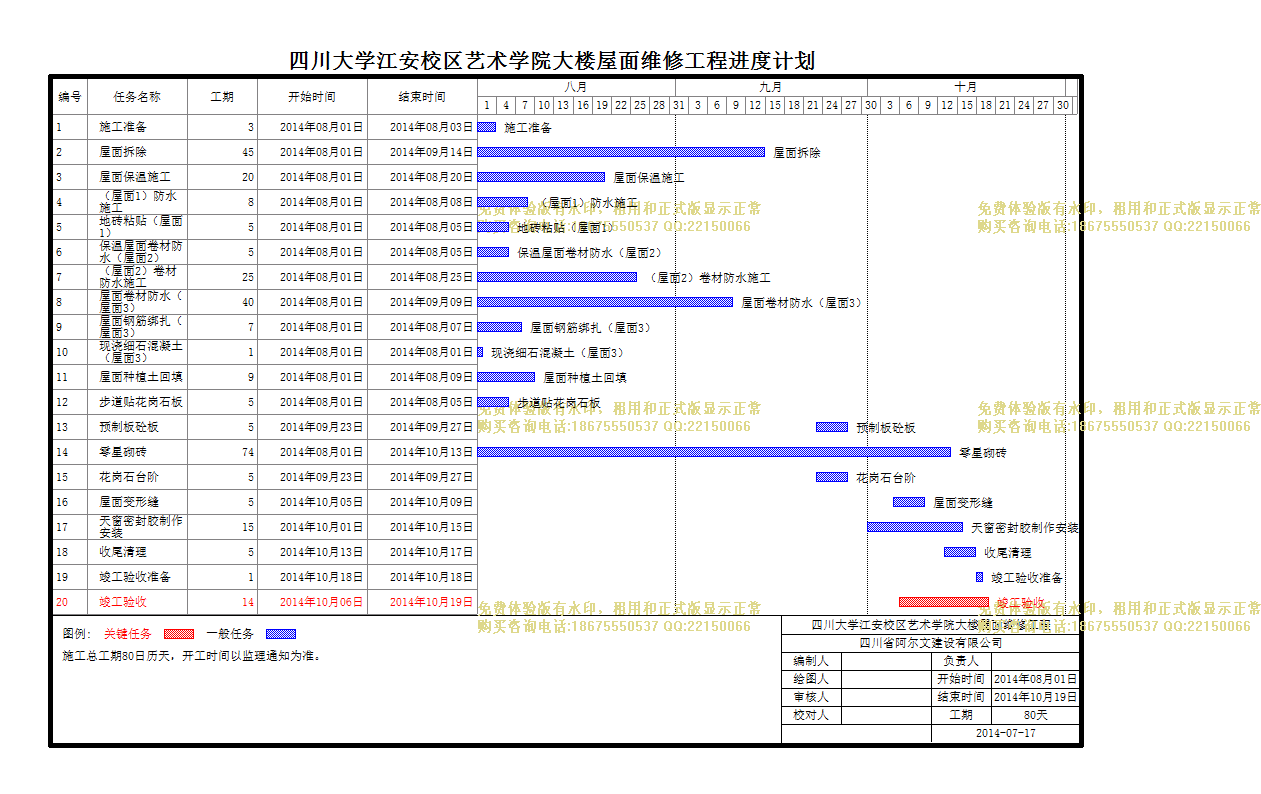Click the small 竣工验收准备 Gantt bar

[980, 577]
